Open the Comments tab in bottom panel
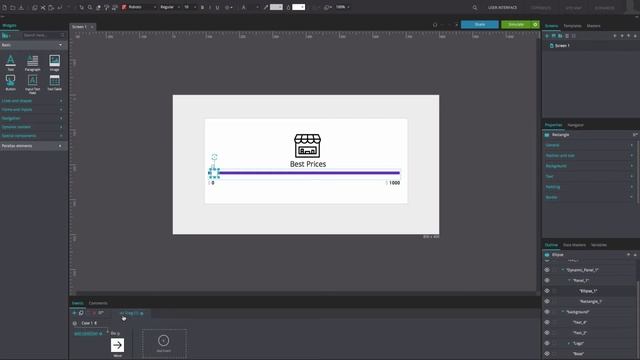Screen dimensions: 640x360 [98, 303]
